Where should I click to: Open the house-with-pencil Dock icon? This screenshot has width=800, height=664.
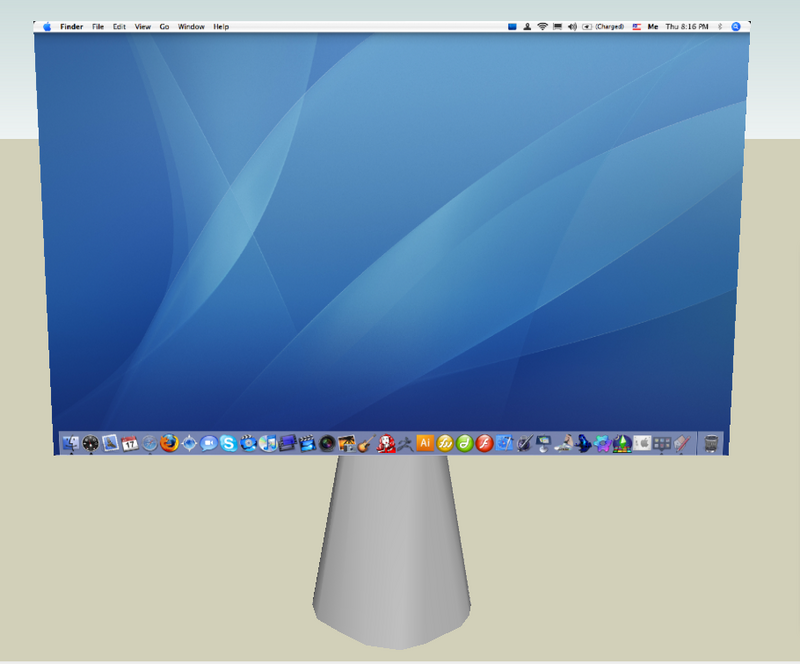pos(682,443)
